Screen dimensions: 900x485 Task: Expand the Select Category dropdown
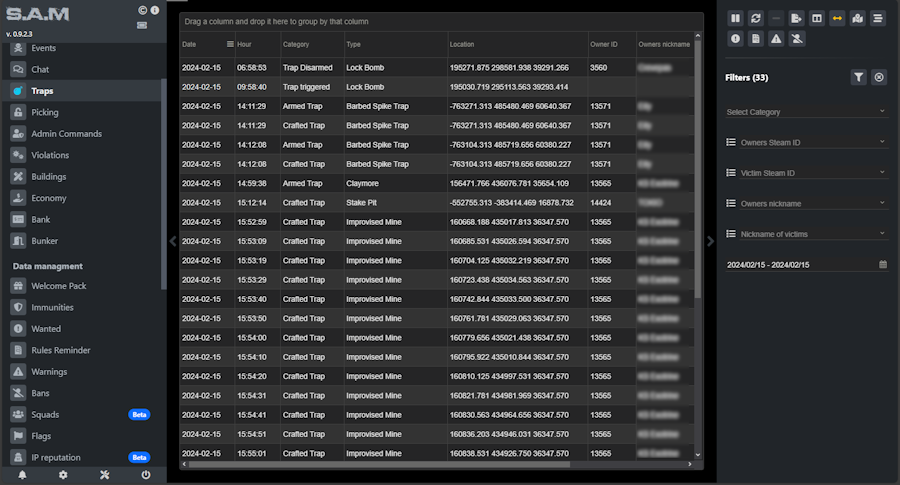click(x=806, y=112)
